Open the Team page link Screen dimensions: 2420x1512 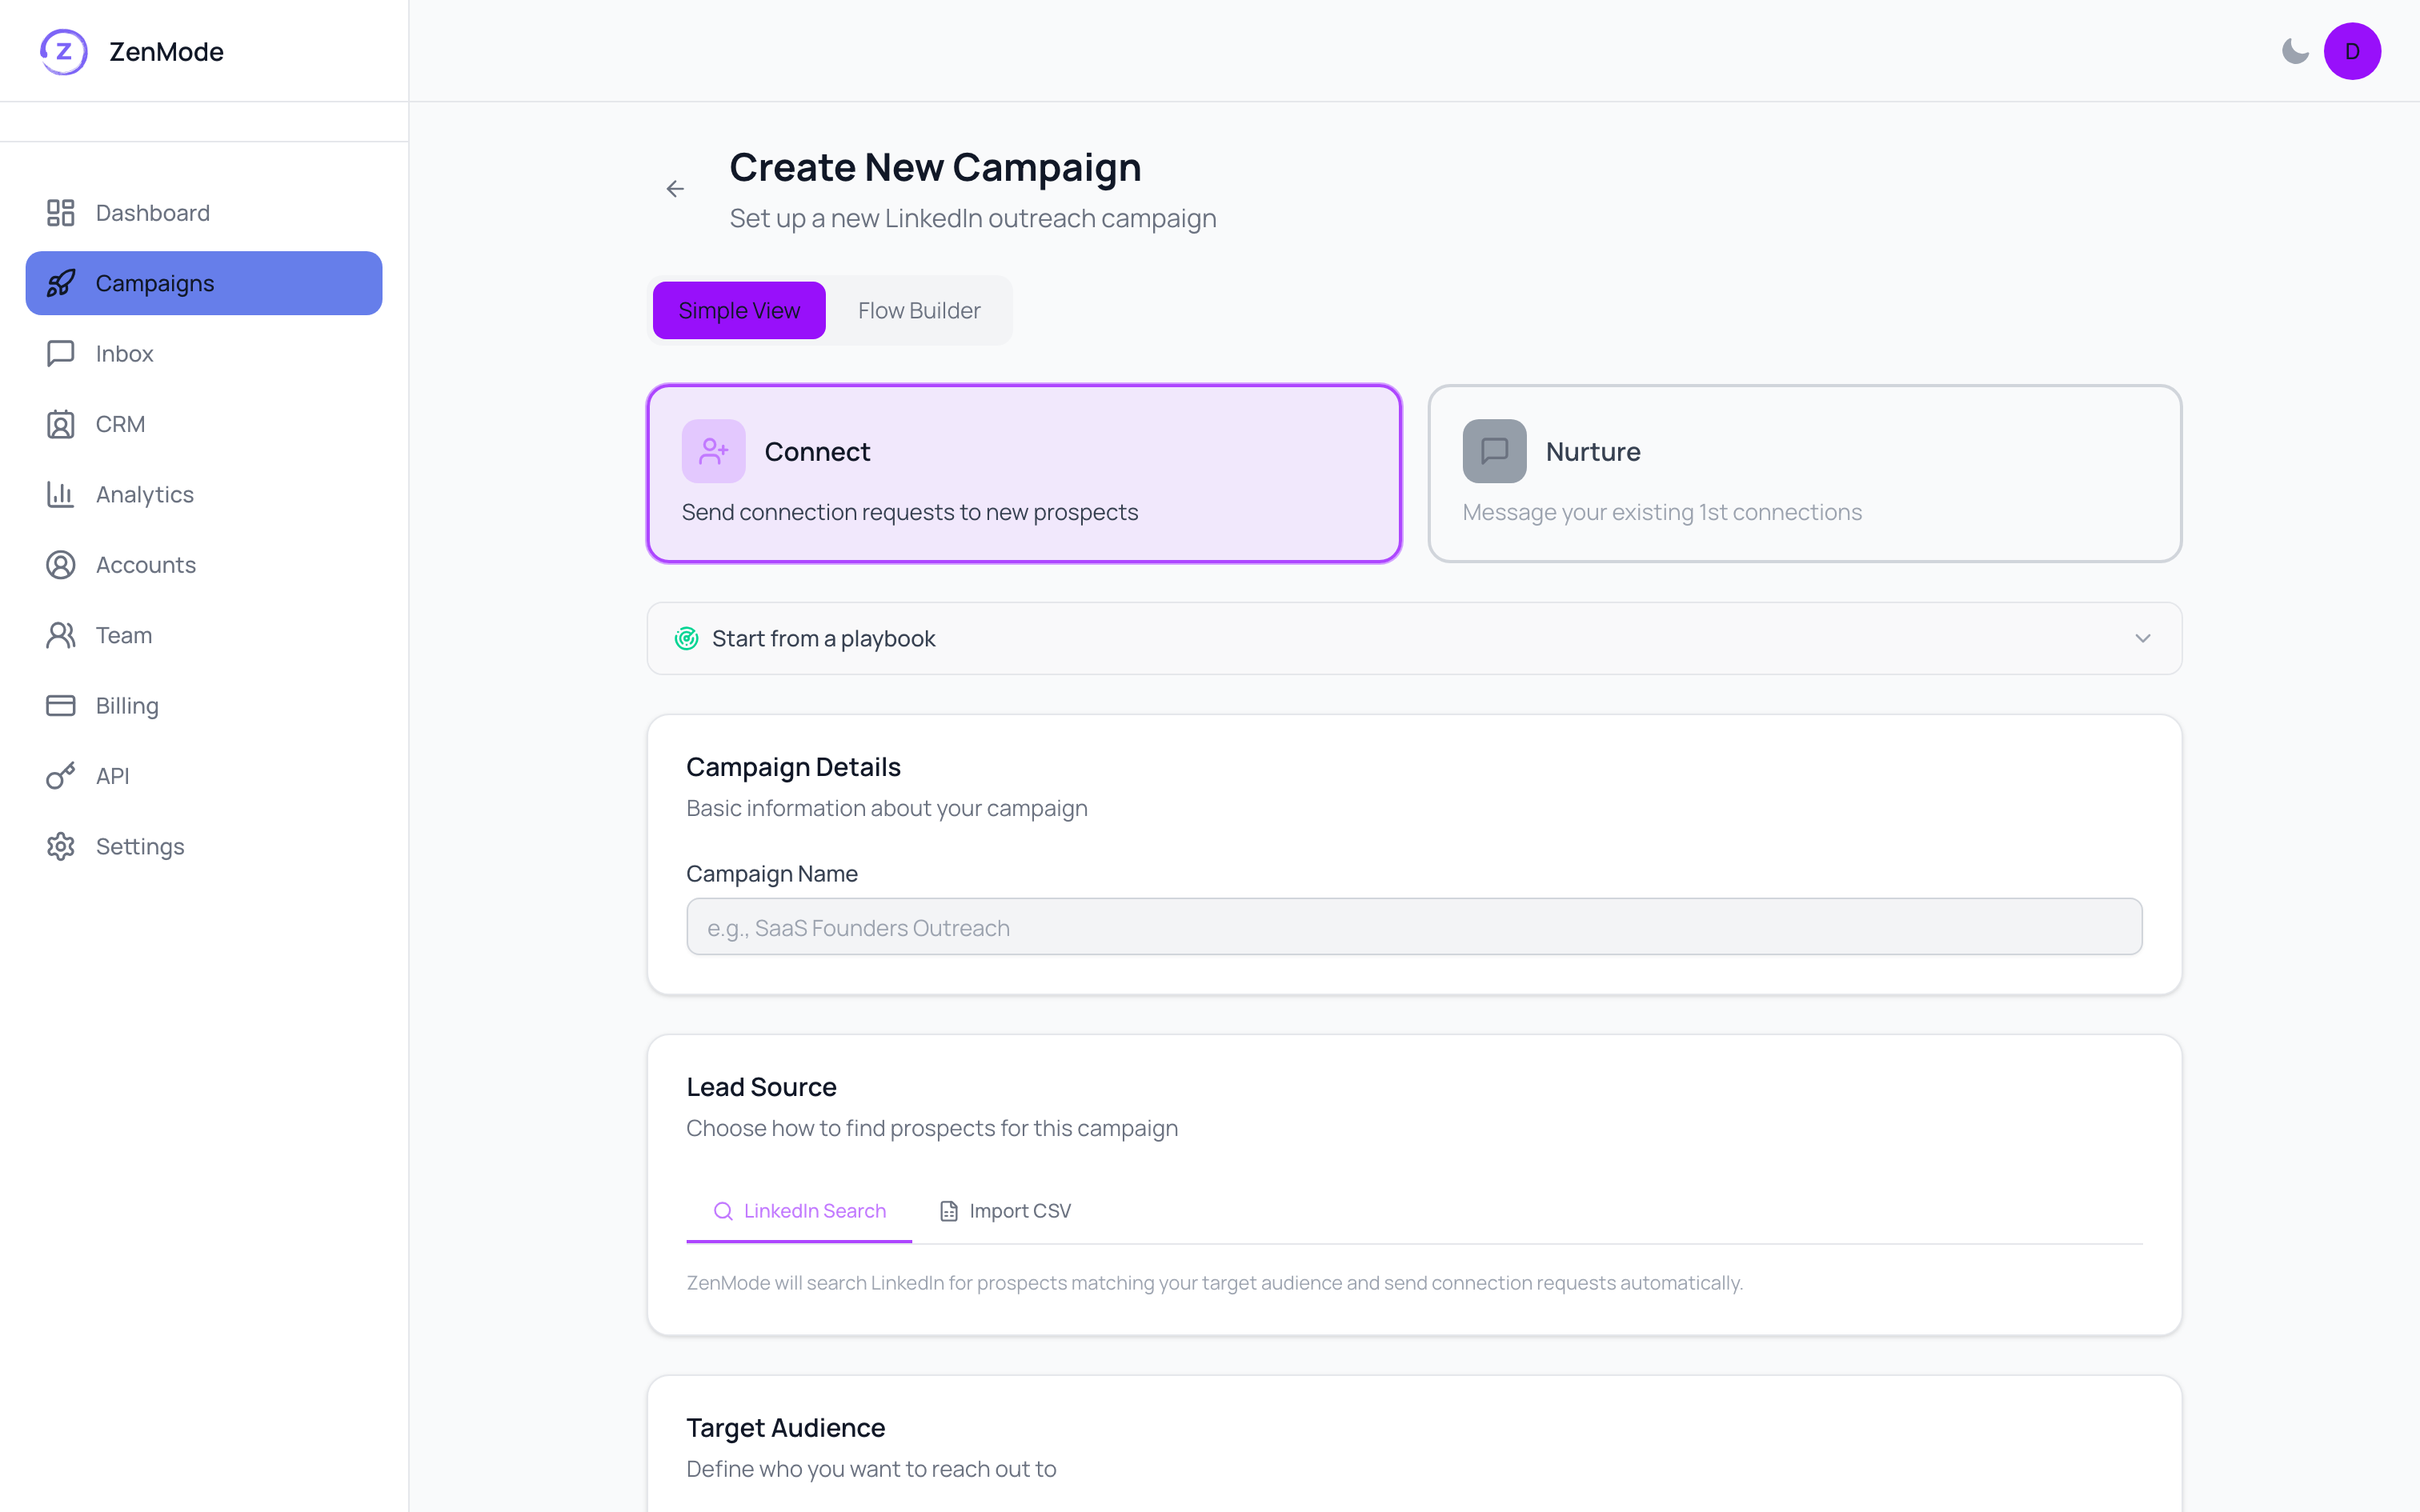tap(204, 635)
